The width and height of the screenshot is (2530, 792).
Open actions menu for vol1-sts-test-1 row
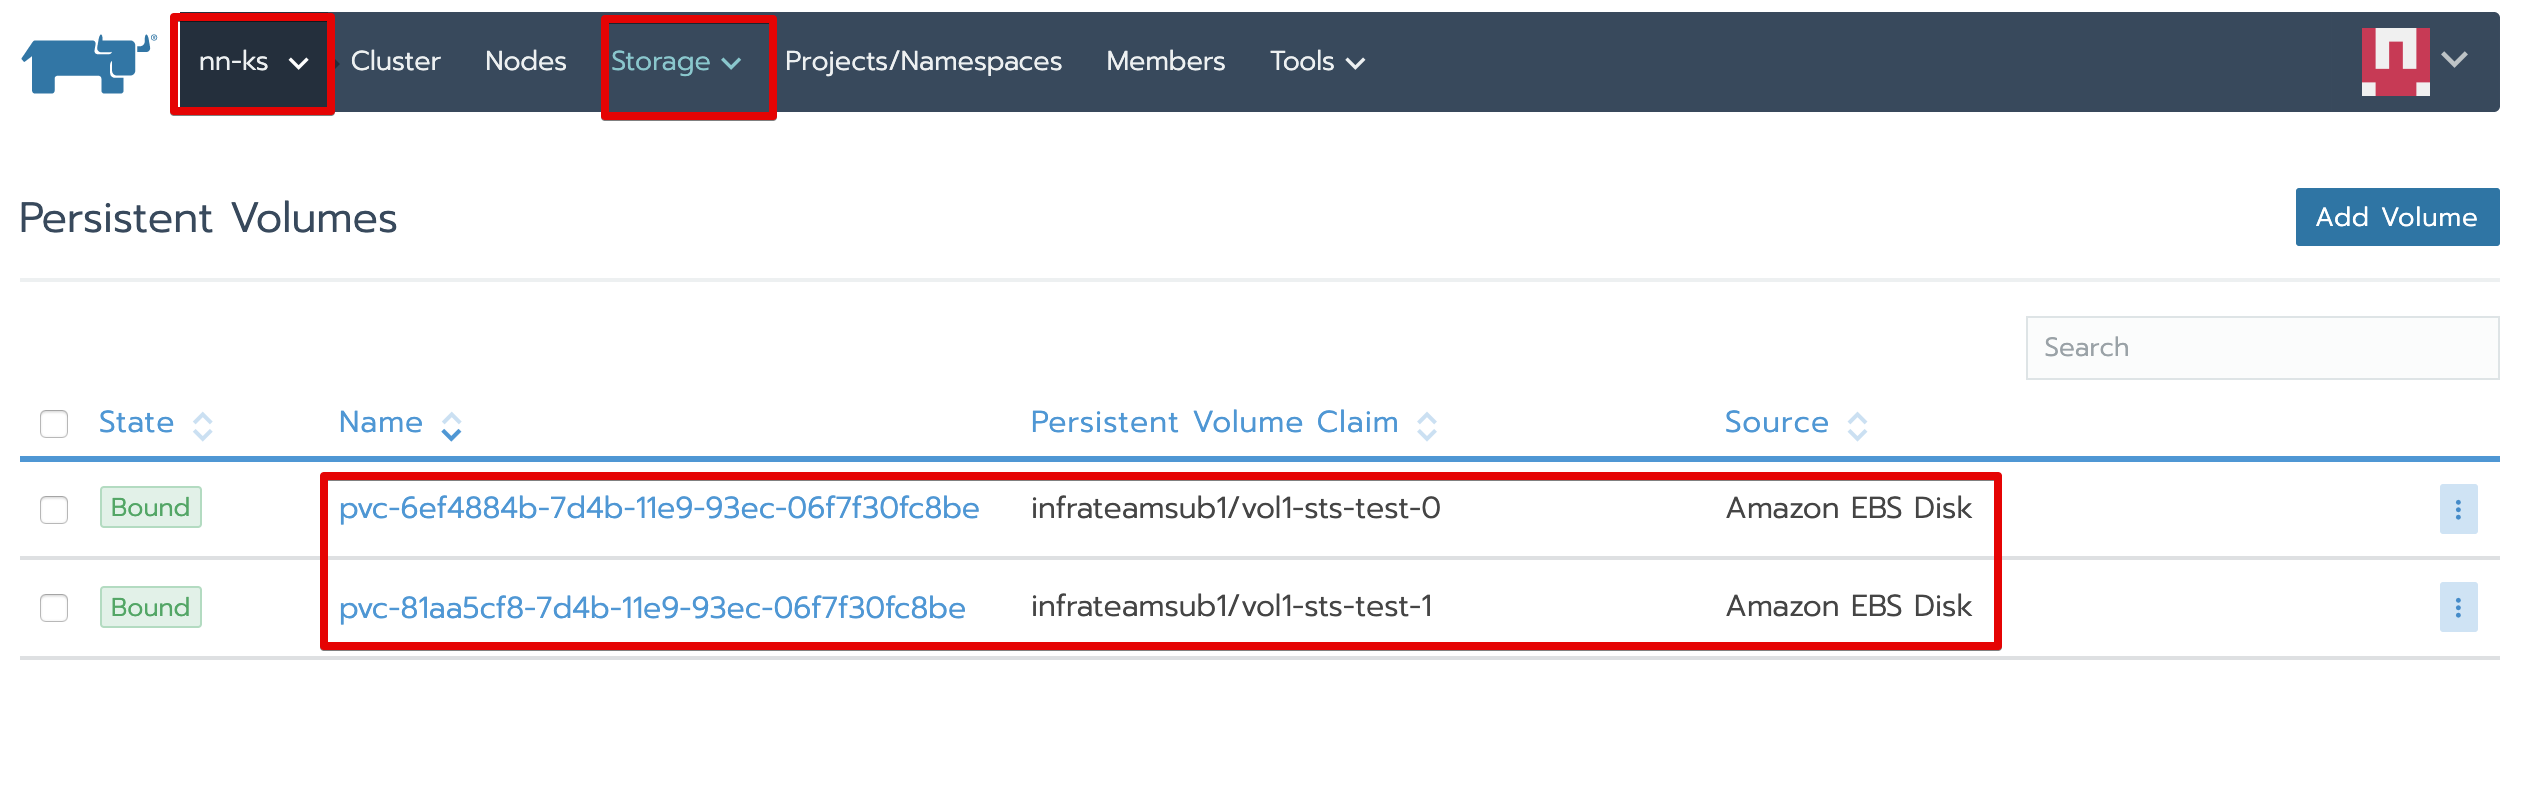coord(2457,607)
